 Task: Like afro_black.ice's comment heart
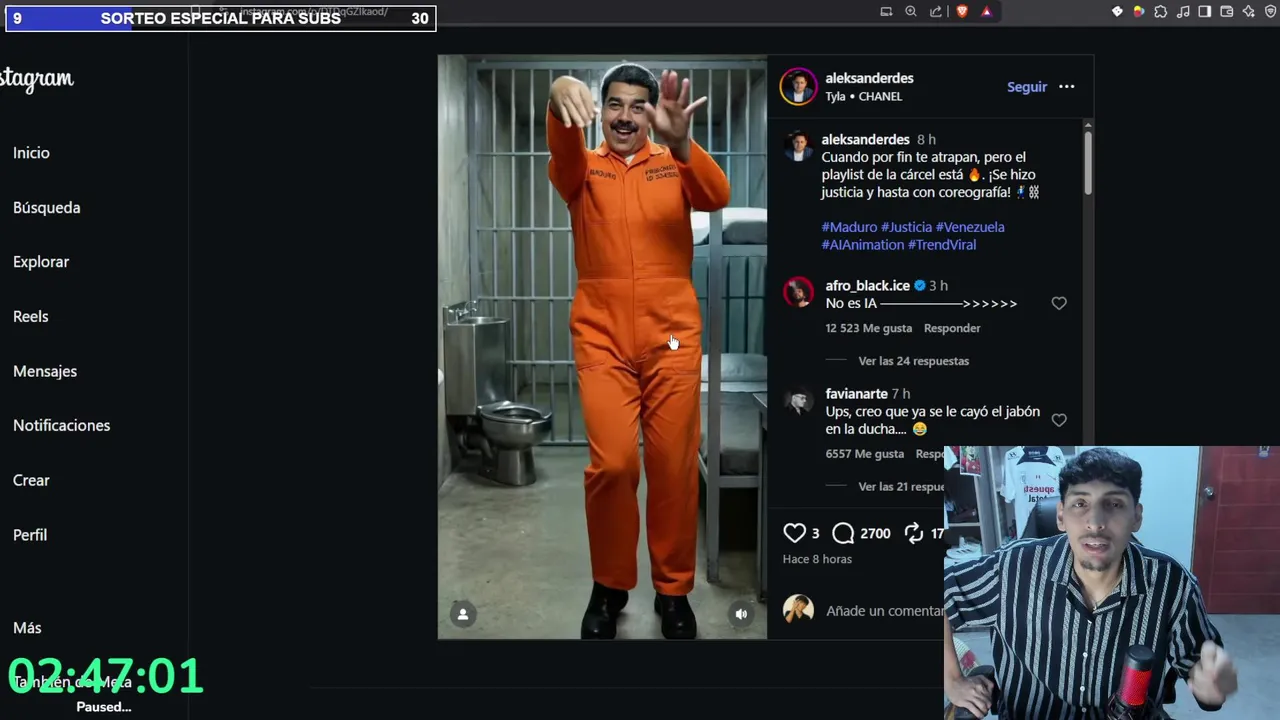coord(1059,303)
